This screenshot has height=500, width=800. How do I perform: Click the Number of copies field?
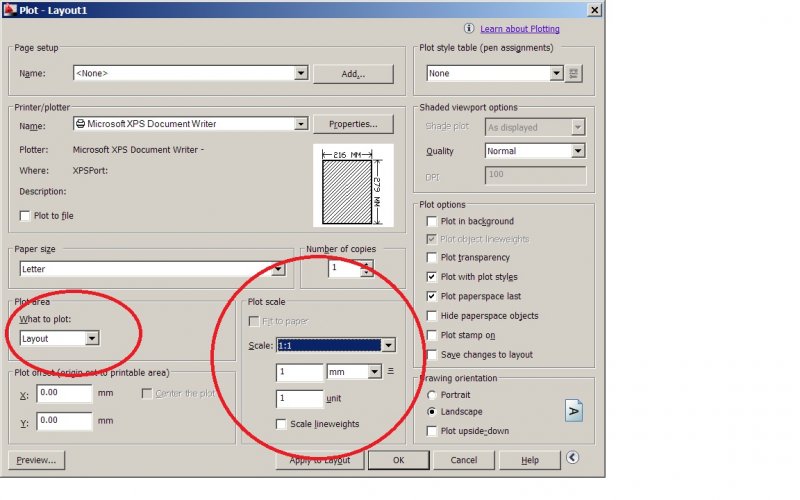pos(344,268)
